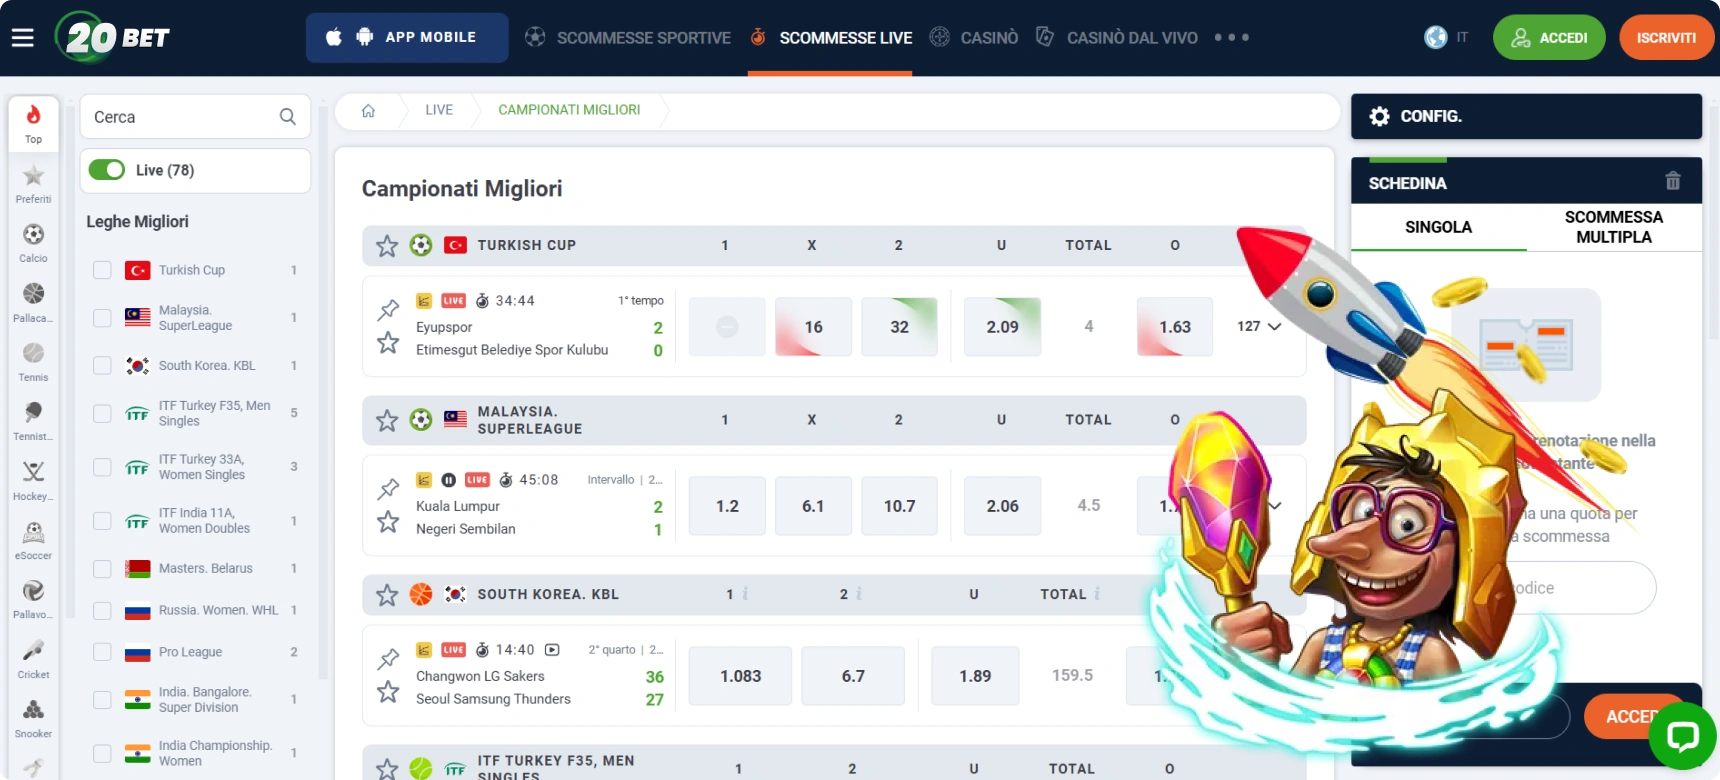
Task: Check the Masters Belarus checkbox
Action: point(102,569)
